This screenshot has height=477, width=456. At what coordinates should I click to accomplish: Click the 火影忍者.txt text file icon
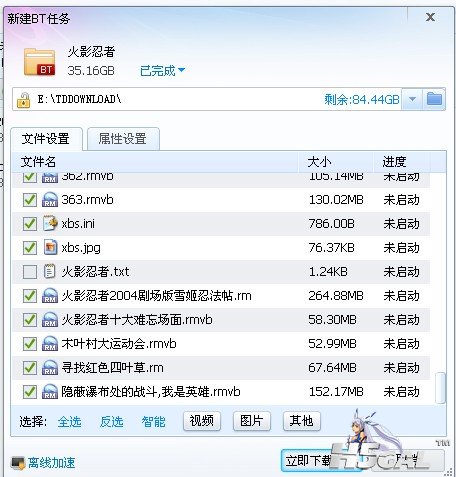pos(50,271)
